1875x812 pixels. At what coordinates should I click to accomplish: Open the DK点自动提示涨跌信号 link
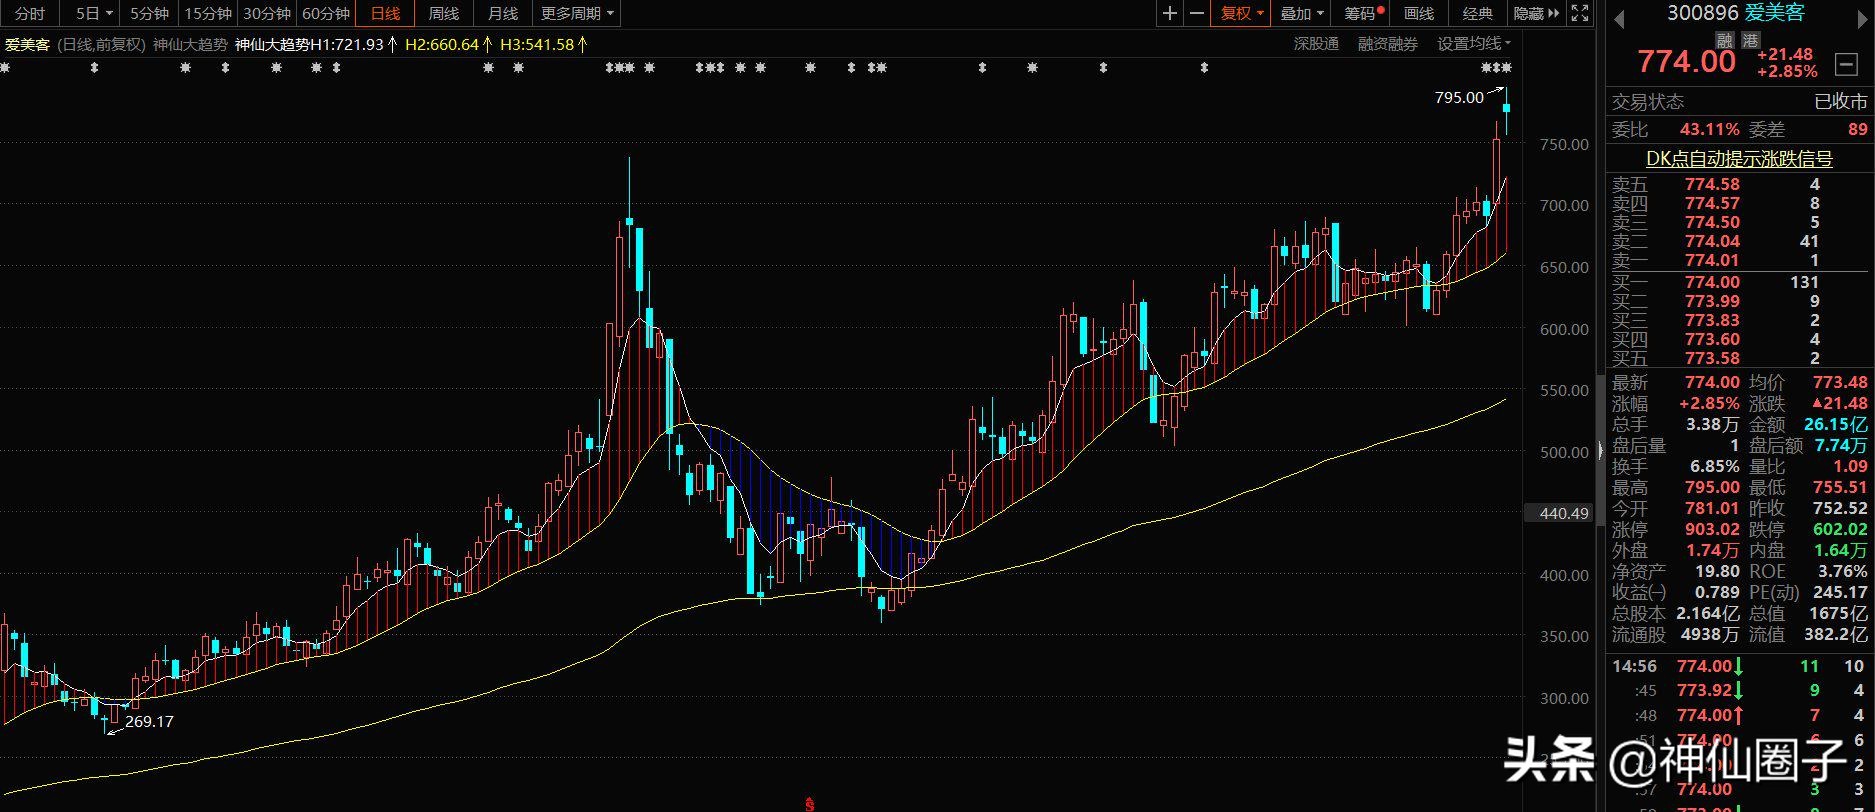1739,159
